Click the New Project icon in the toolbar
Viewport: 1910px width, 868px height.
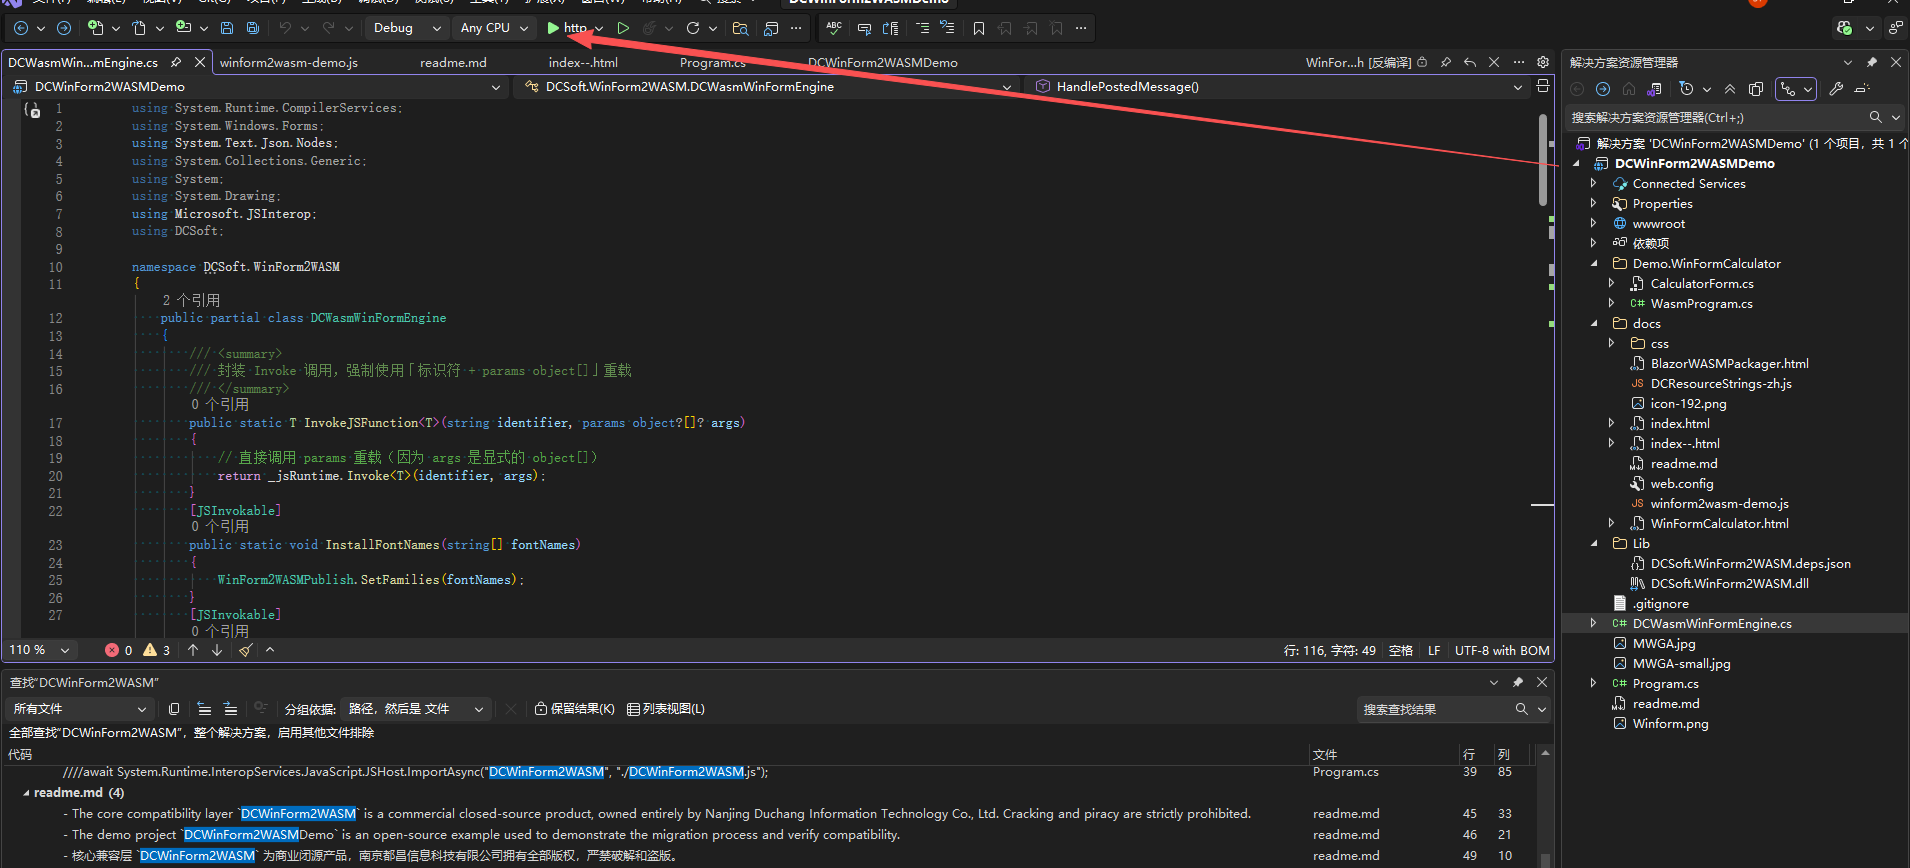pyautogui.click(x=95, y=28)
